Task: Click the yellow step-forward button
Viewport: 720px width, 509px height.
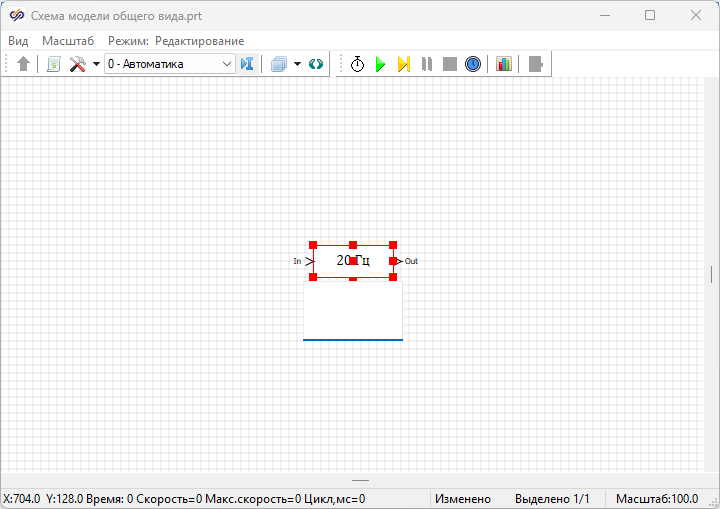Action: (x=403, y=64)
